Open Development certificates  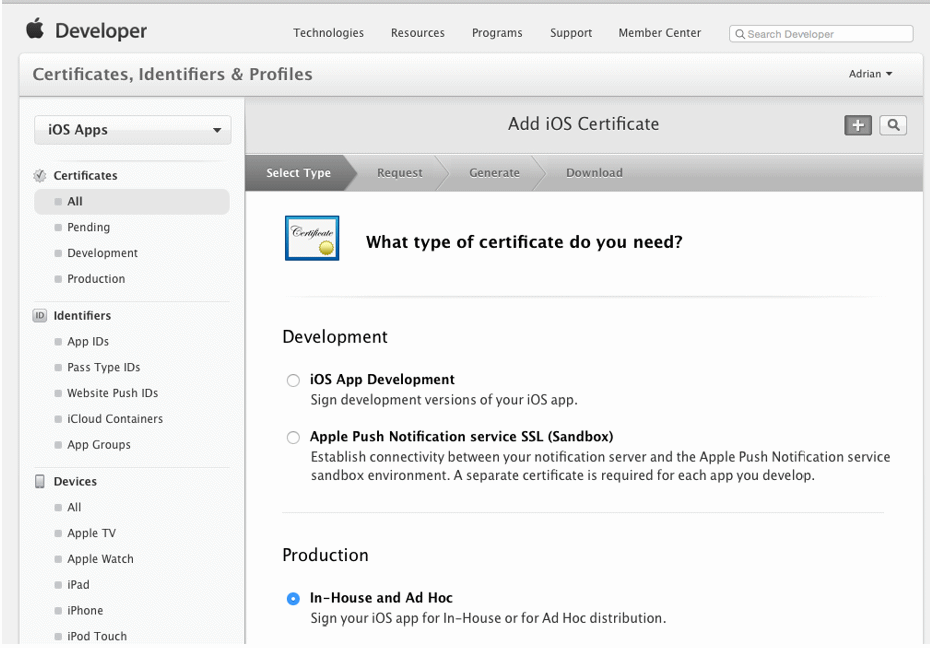click(x=102, y=253)
